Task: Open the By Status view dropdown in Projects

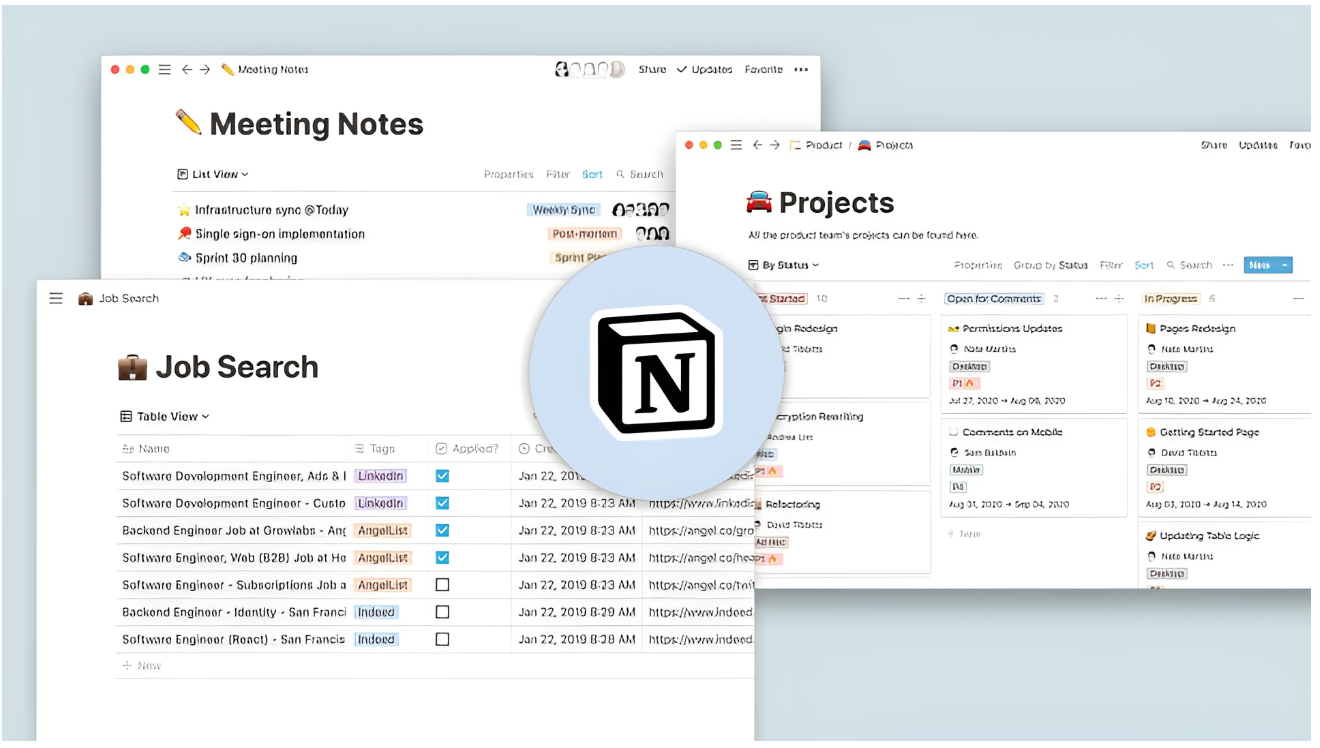Action: [783, 265]
